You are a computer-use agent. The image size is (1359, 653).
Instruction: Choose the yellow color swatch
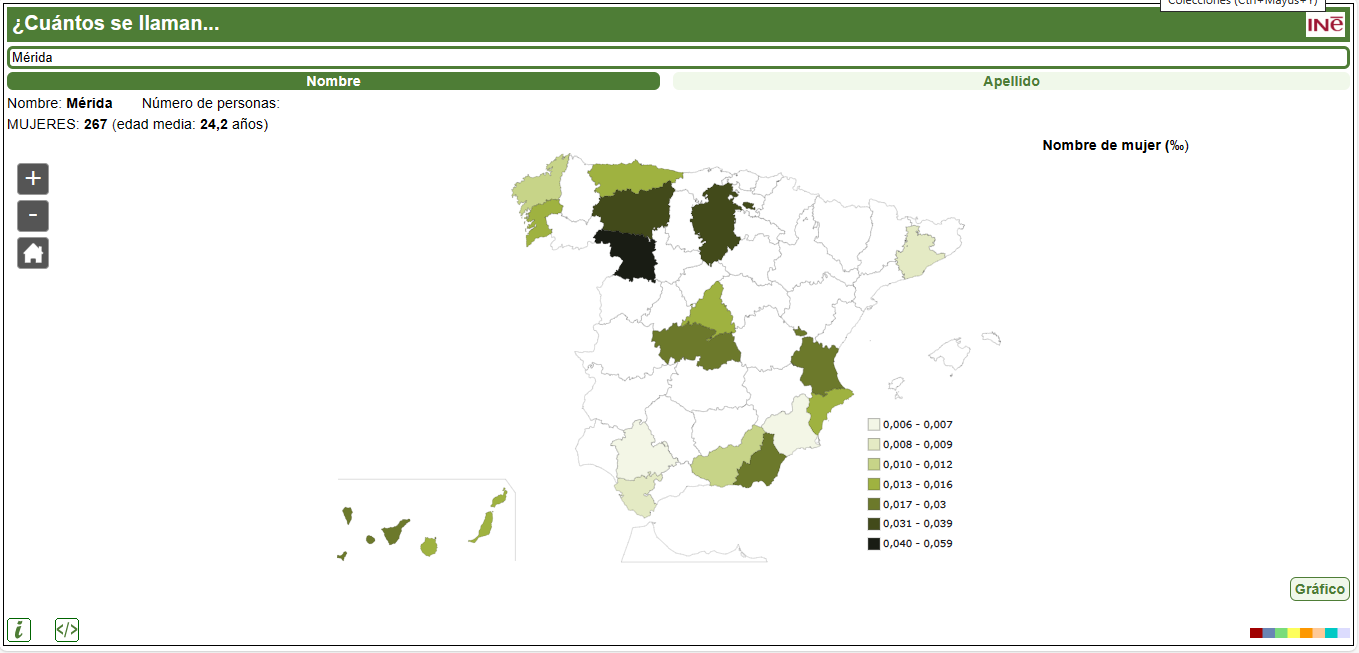pyautogui.click(x=1294, y=633)
